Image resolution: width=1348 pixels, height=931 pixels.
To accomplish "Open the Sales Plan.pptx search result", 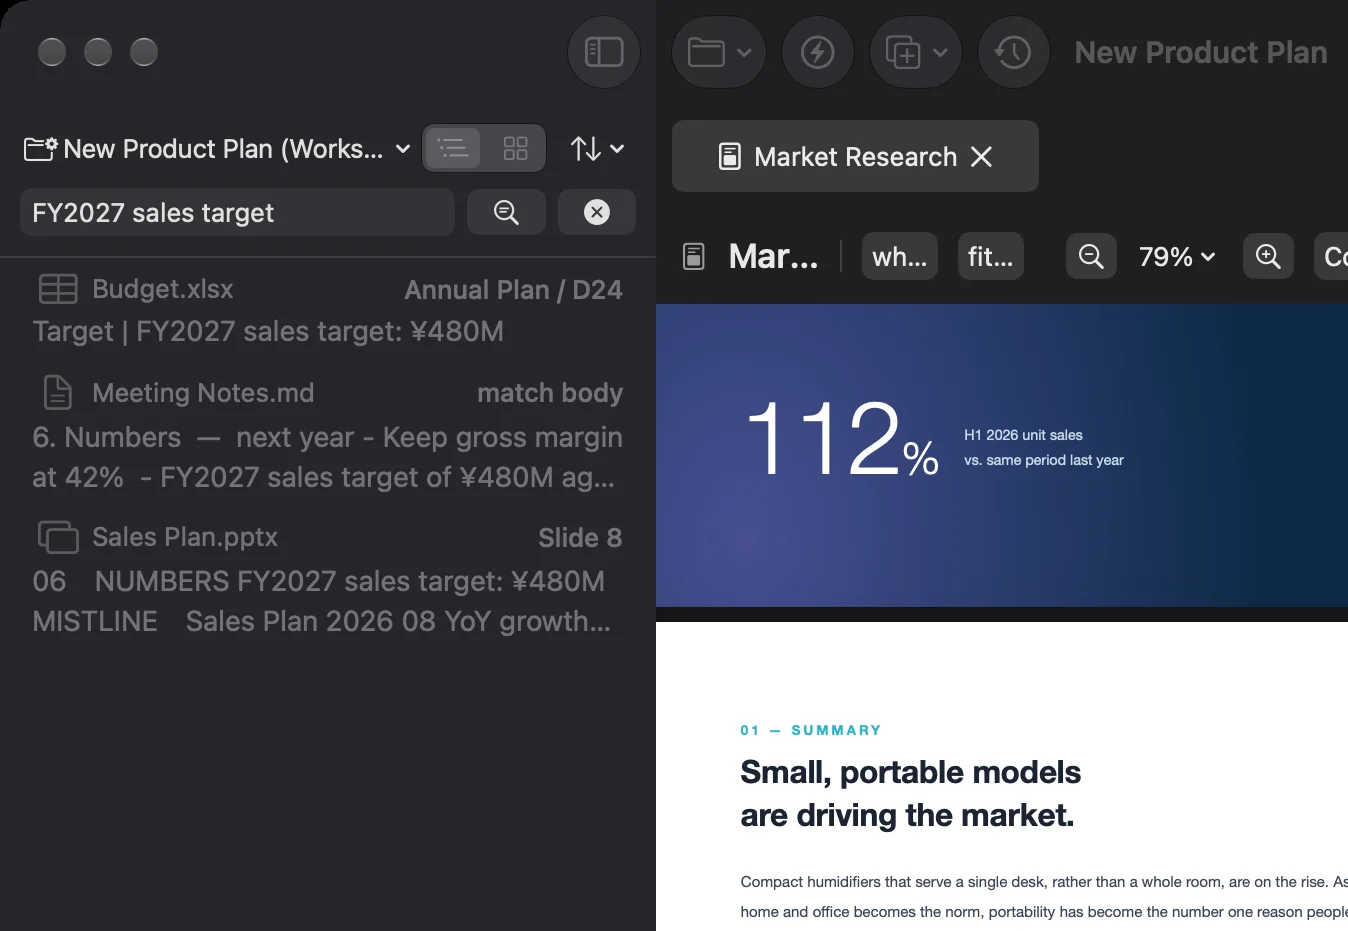I will coord(328,578).
